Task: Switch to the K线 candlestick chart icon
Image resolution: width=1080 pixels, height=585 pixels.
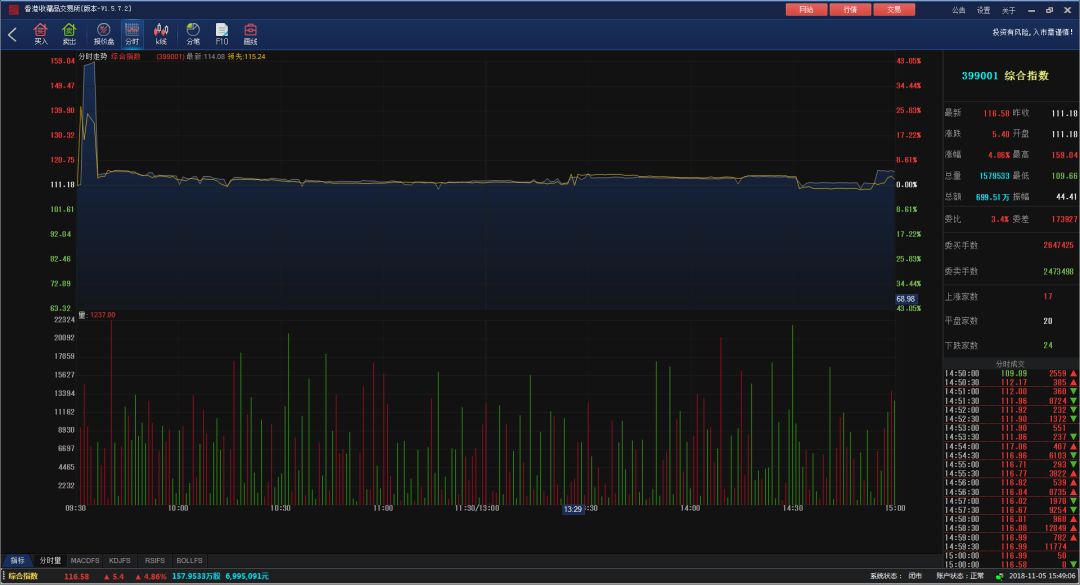Action: (x=161, y=34)
